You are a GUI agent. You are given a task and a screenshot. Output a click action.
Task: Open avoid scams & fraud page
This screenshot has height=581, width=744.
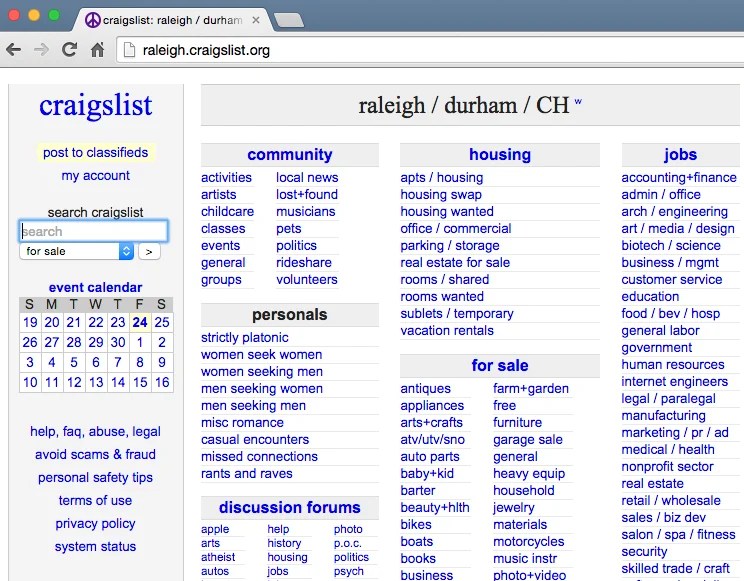click(95, 454)
